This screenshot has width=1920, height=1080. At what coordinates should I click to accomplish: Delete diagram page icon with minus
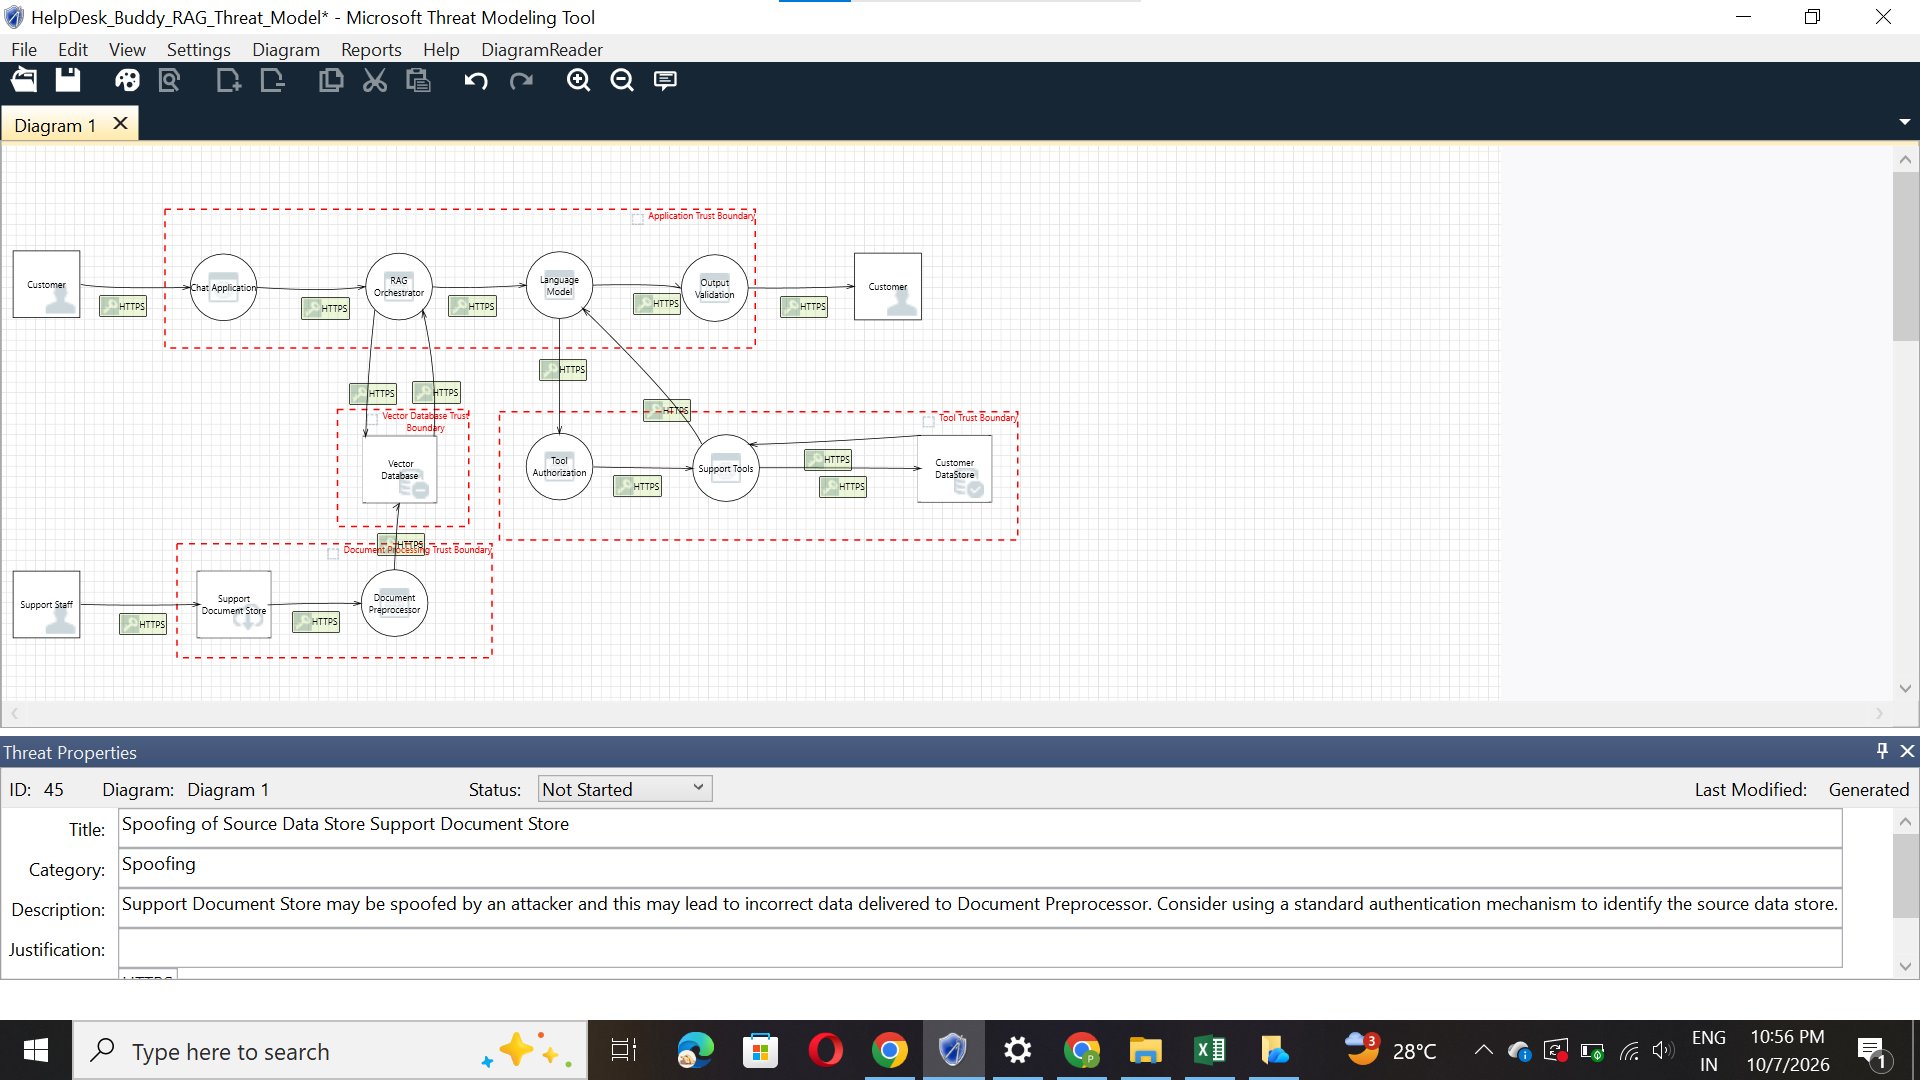(272, 81)
